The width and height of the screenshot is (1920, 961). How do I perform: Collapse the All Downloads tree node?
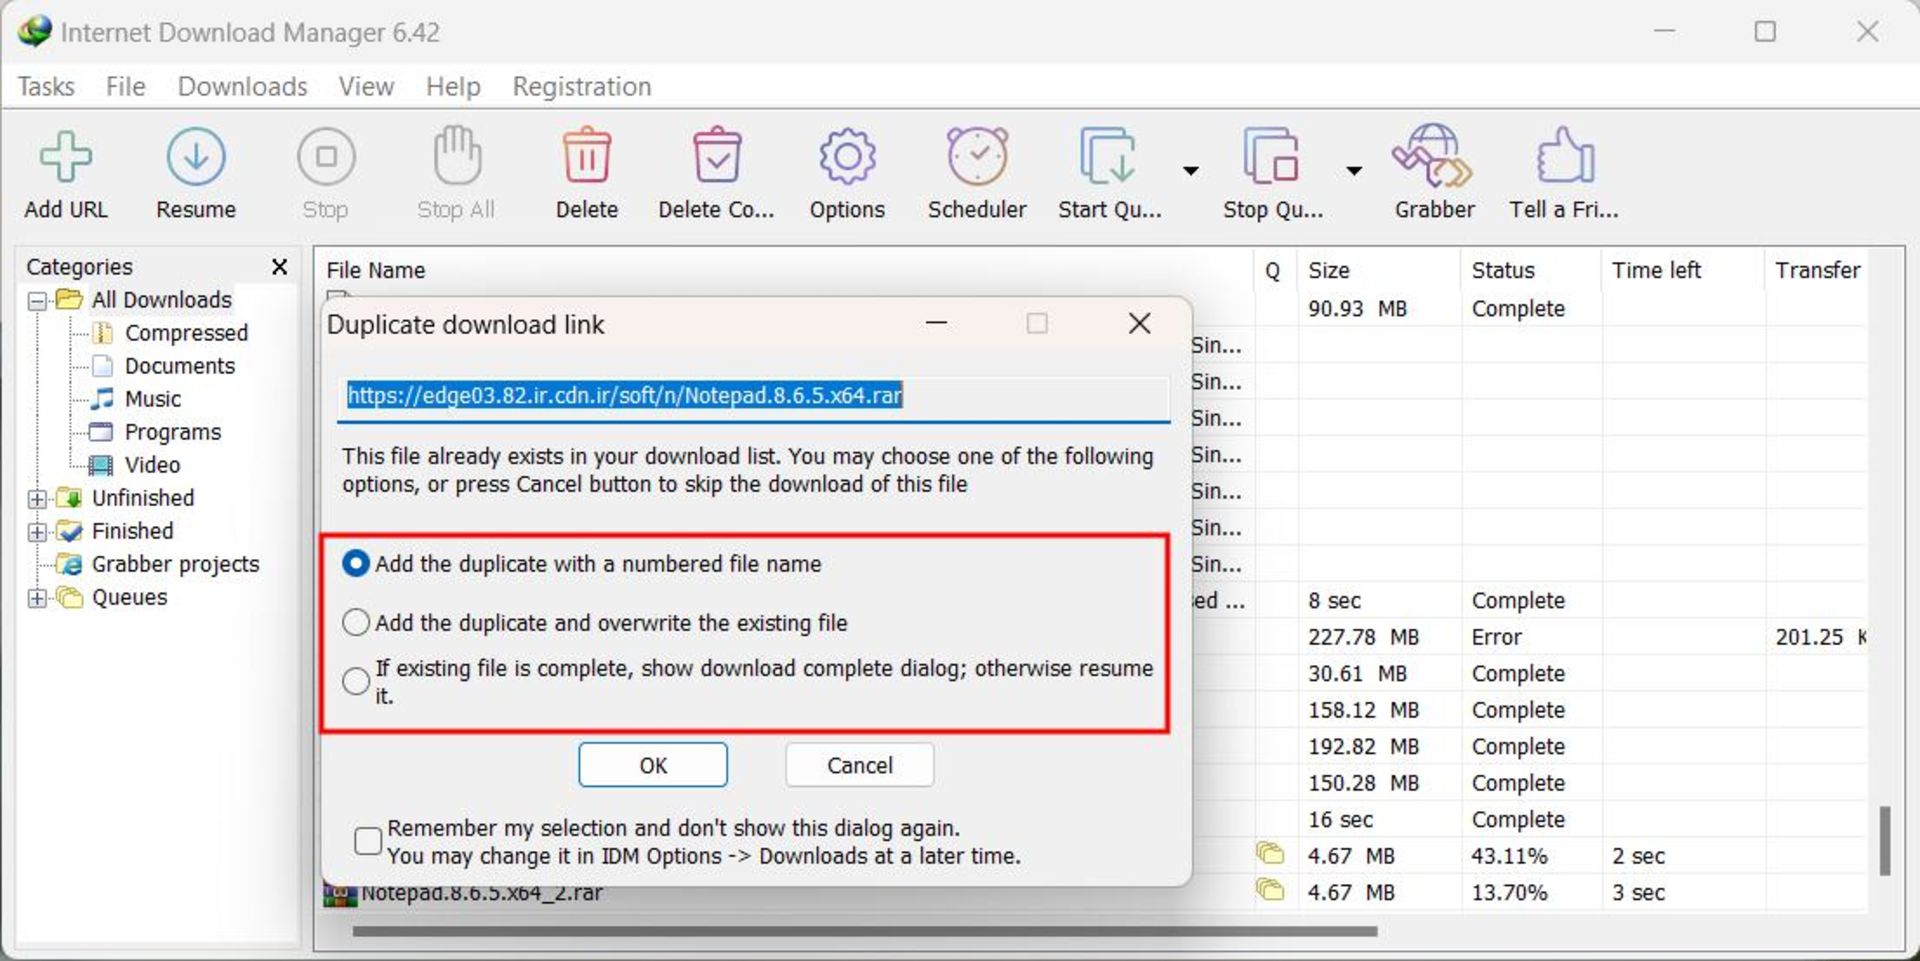click(37, 300)
